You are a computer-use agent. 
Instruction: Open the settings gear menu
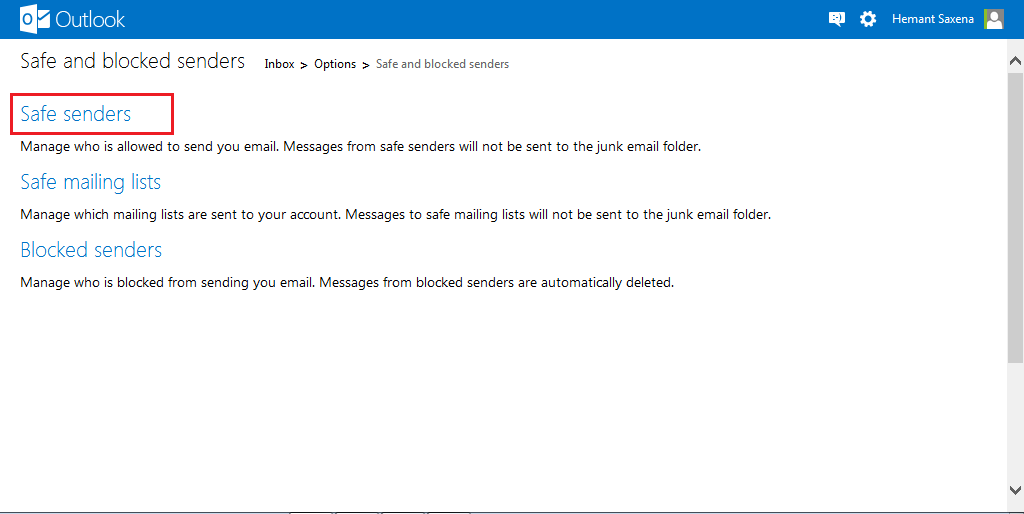[x=868, y=19]
